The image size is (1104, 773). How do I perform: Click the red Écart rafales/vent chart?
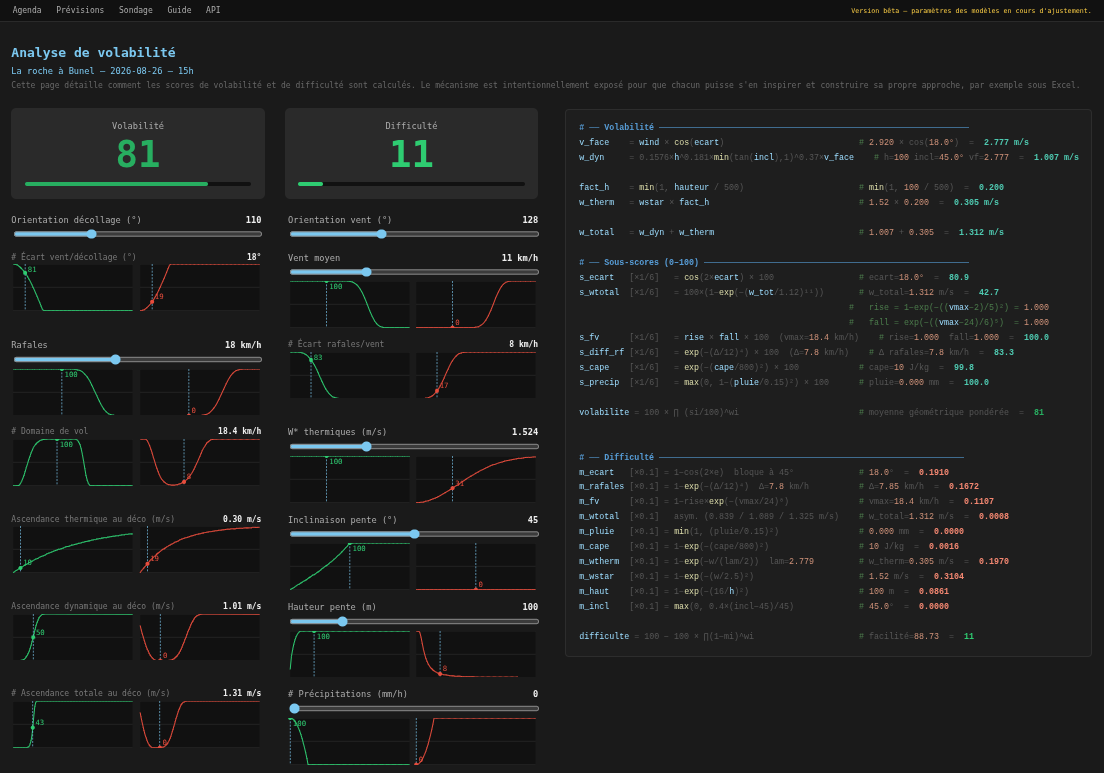coord(476,375)
